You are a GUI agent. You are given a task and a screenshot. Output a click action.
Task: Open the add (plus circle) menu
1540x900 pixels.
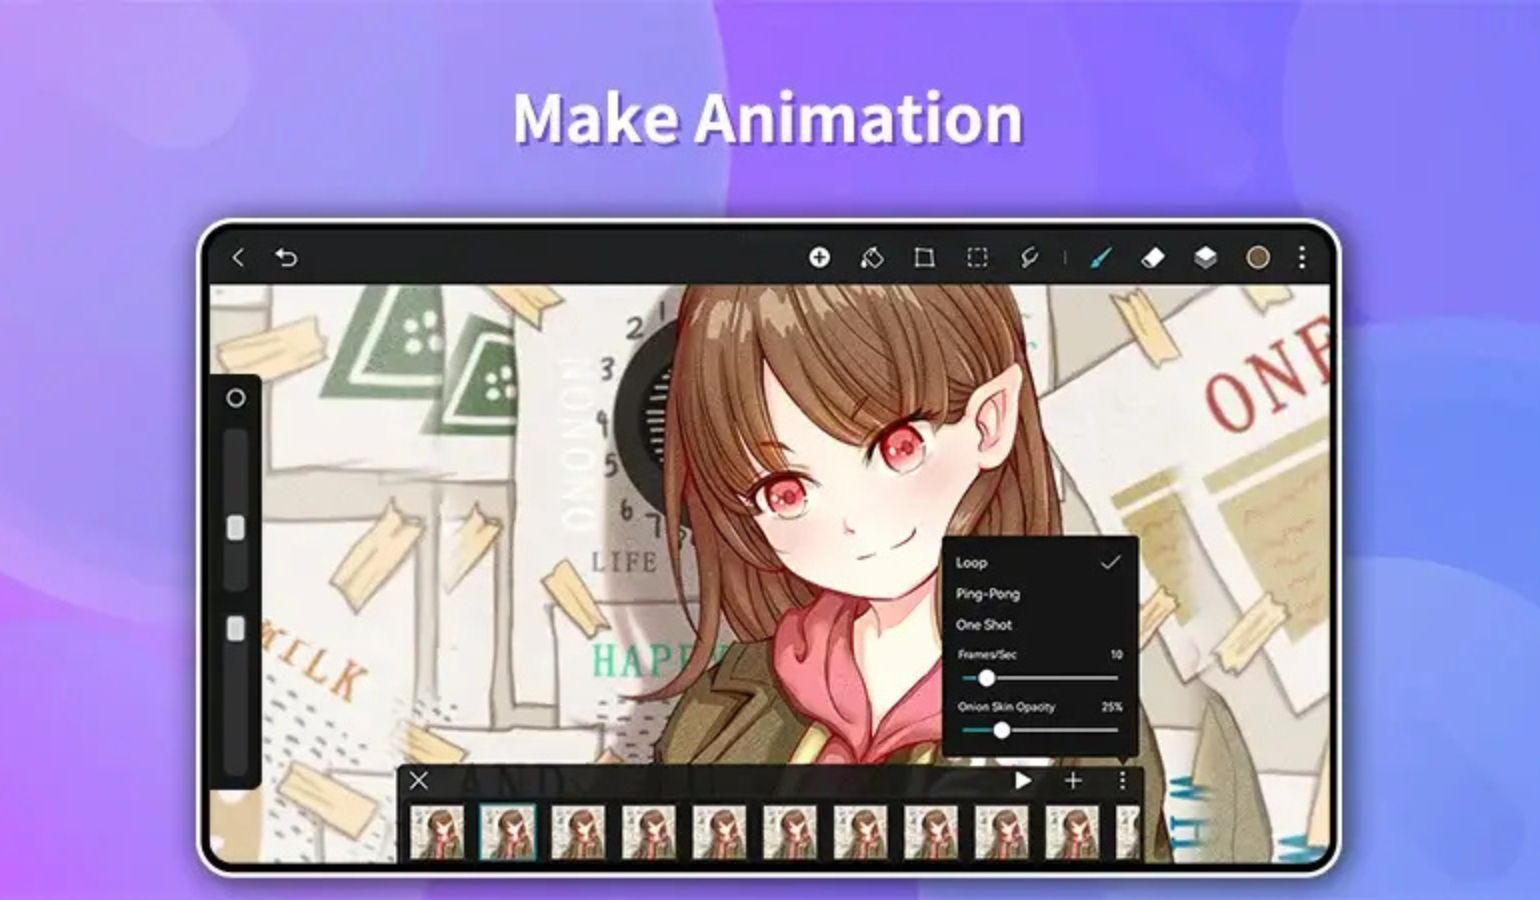(x=819, y=258)
